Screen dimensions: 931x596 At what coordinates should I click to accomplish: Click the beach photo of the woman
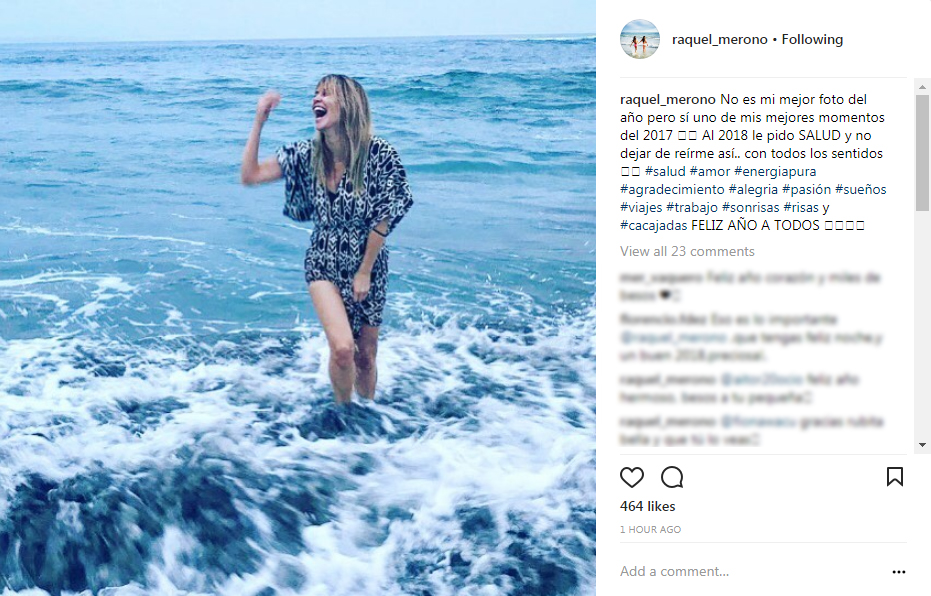click(298, 298)
